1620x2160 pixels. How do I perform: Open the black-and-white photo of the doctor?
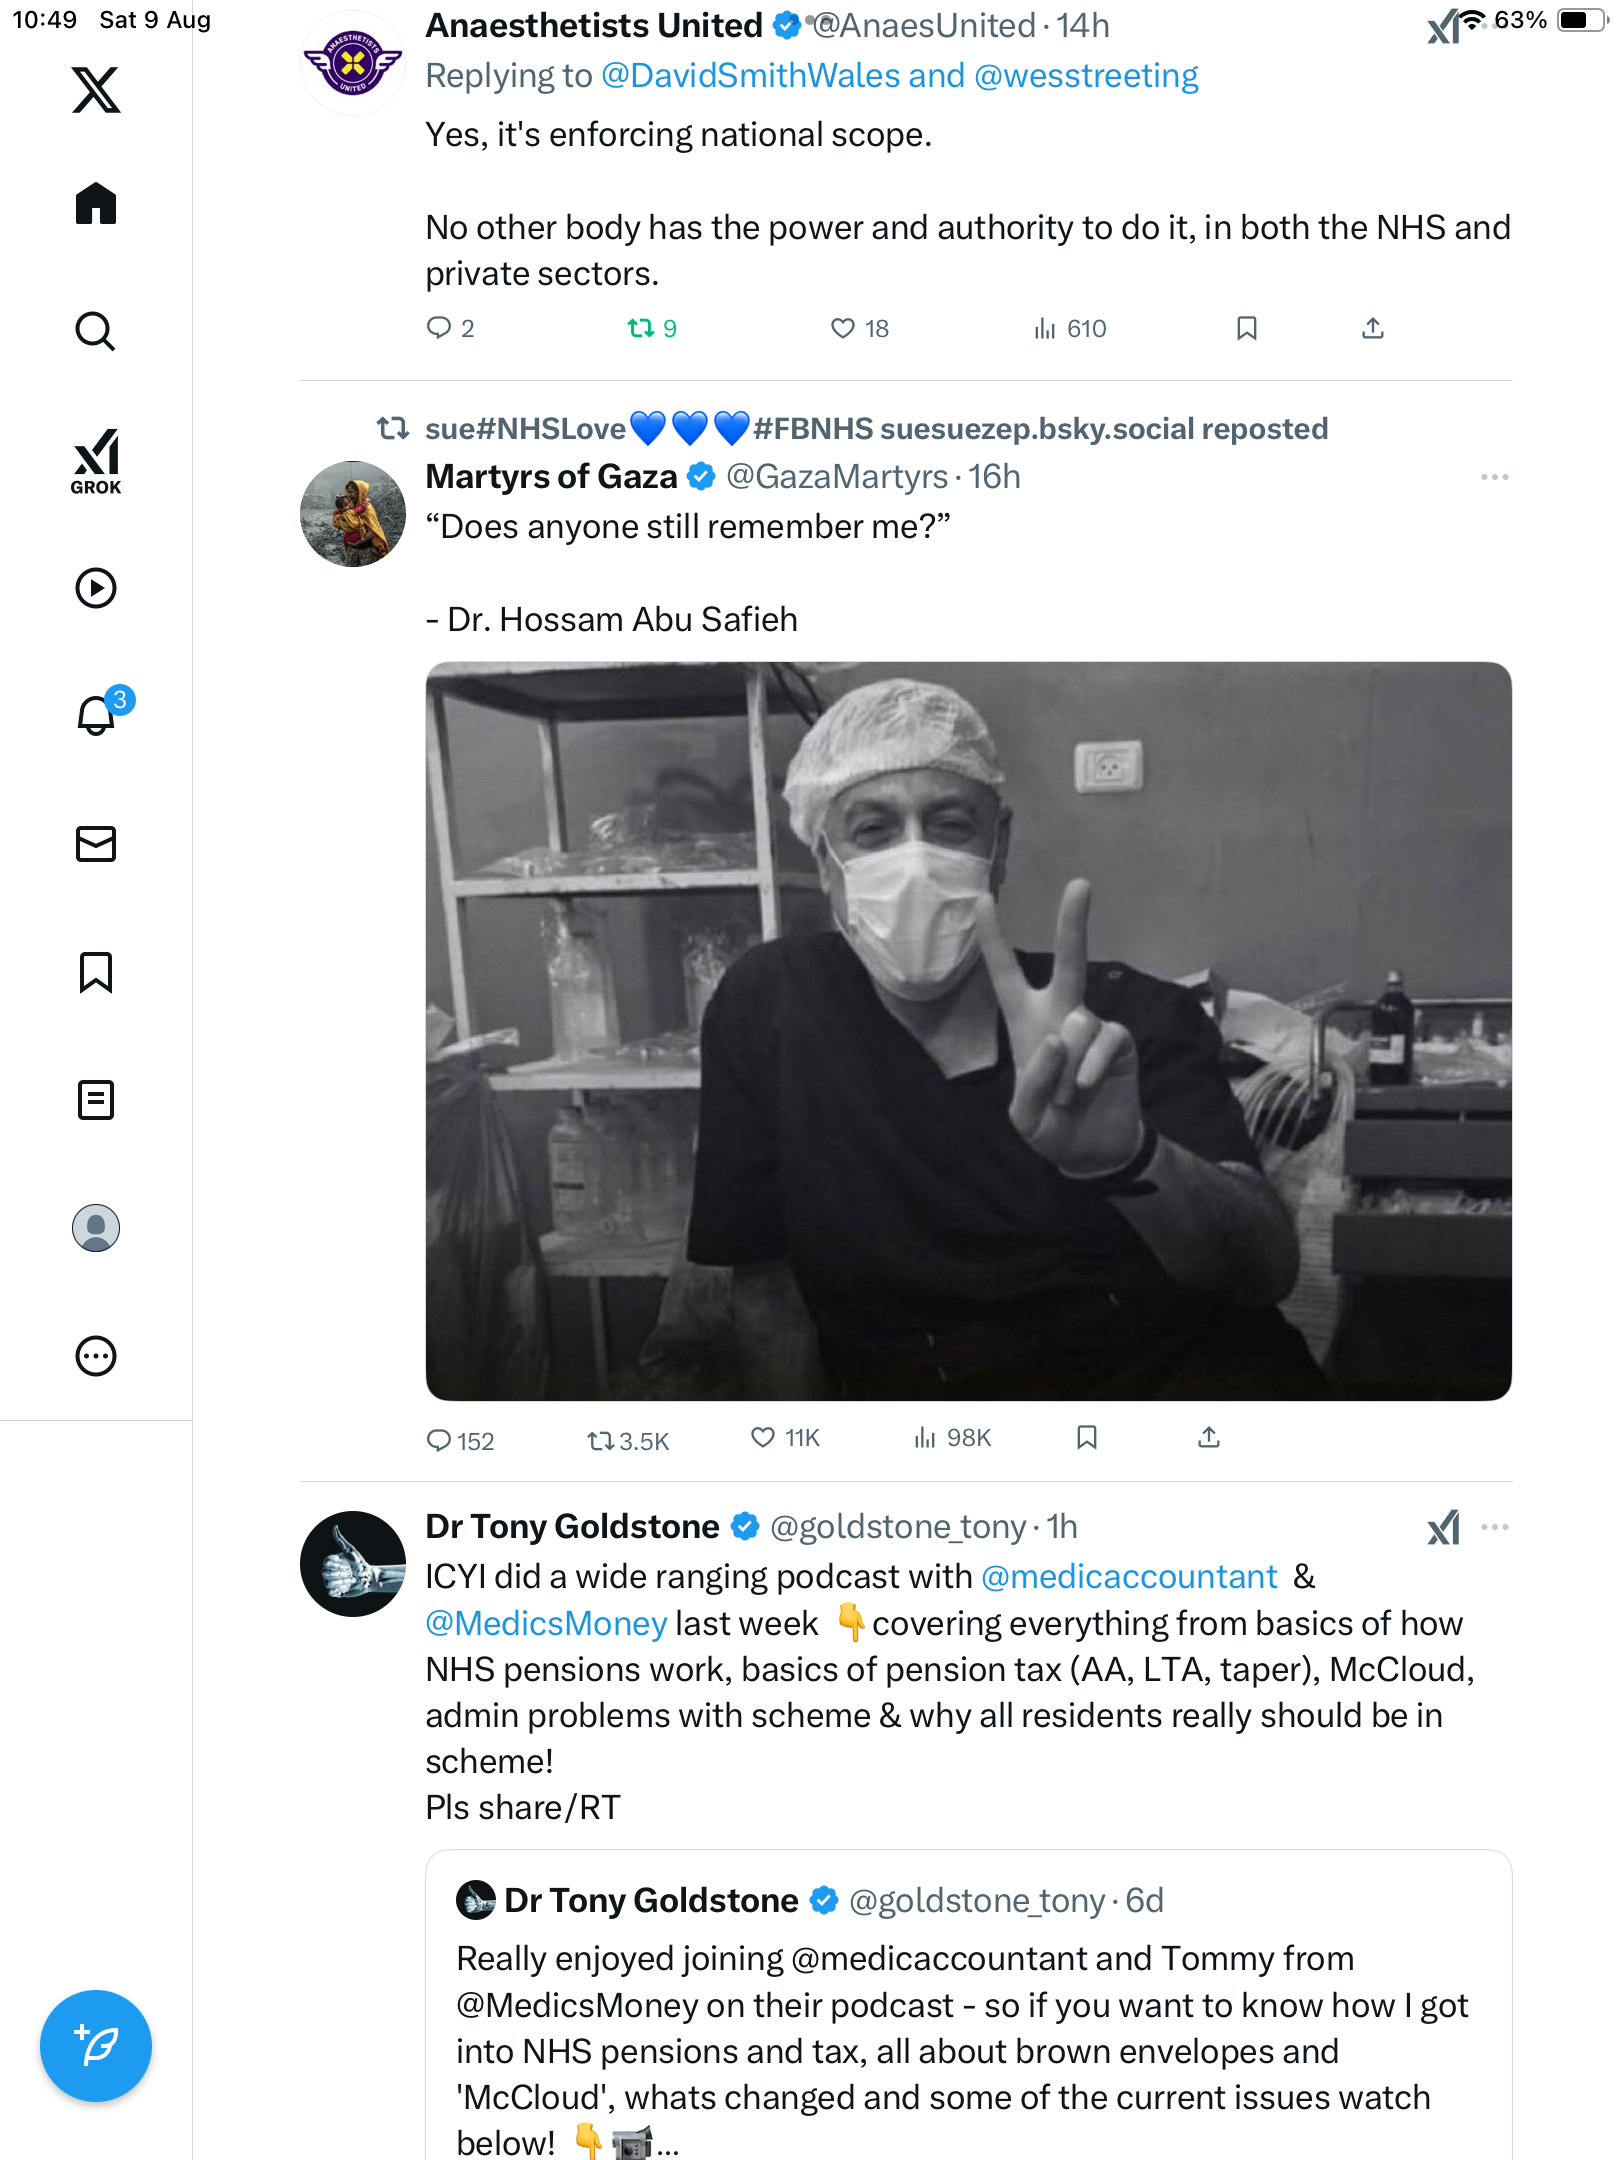968,1031
